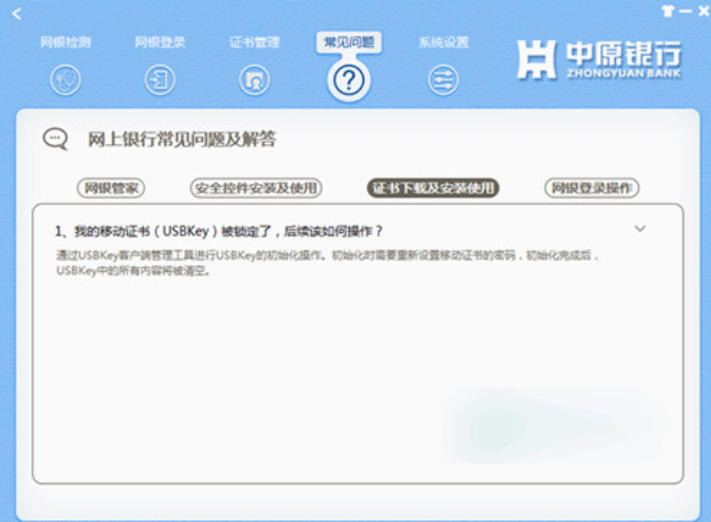Open the 网银登录 login icon

click(x=160, y=80)
